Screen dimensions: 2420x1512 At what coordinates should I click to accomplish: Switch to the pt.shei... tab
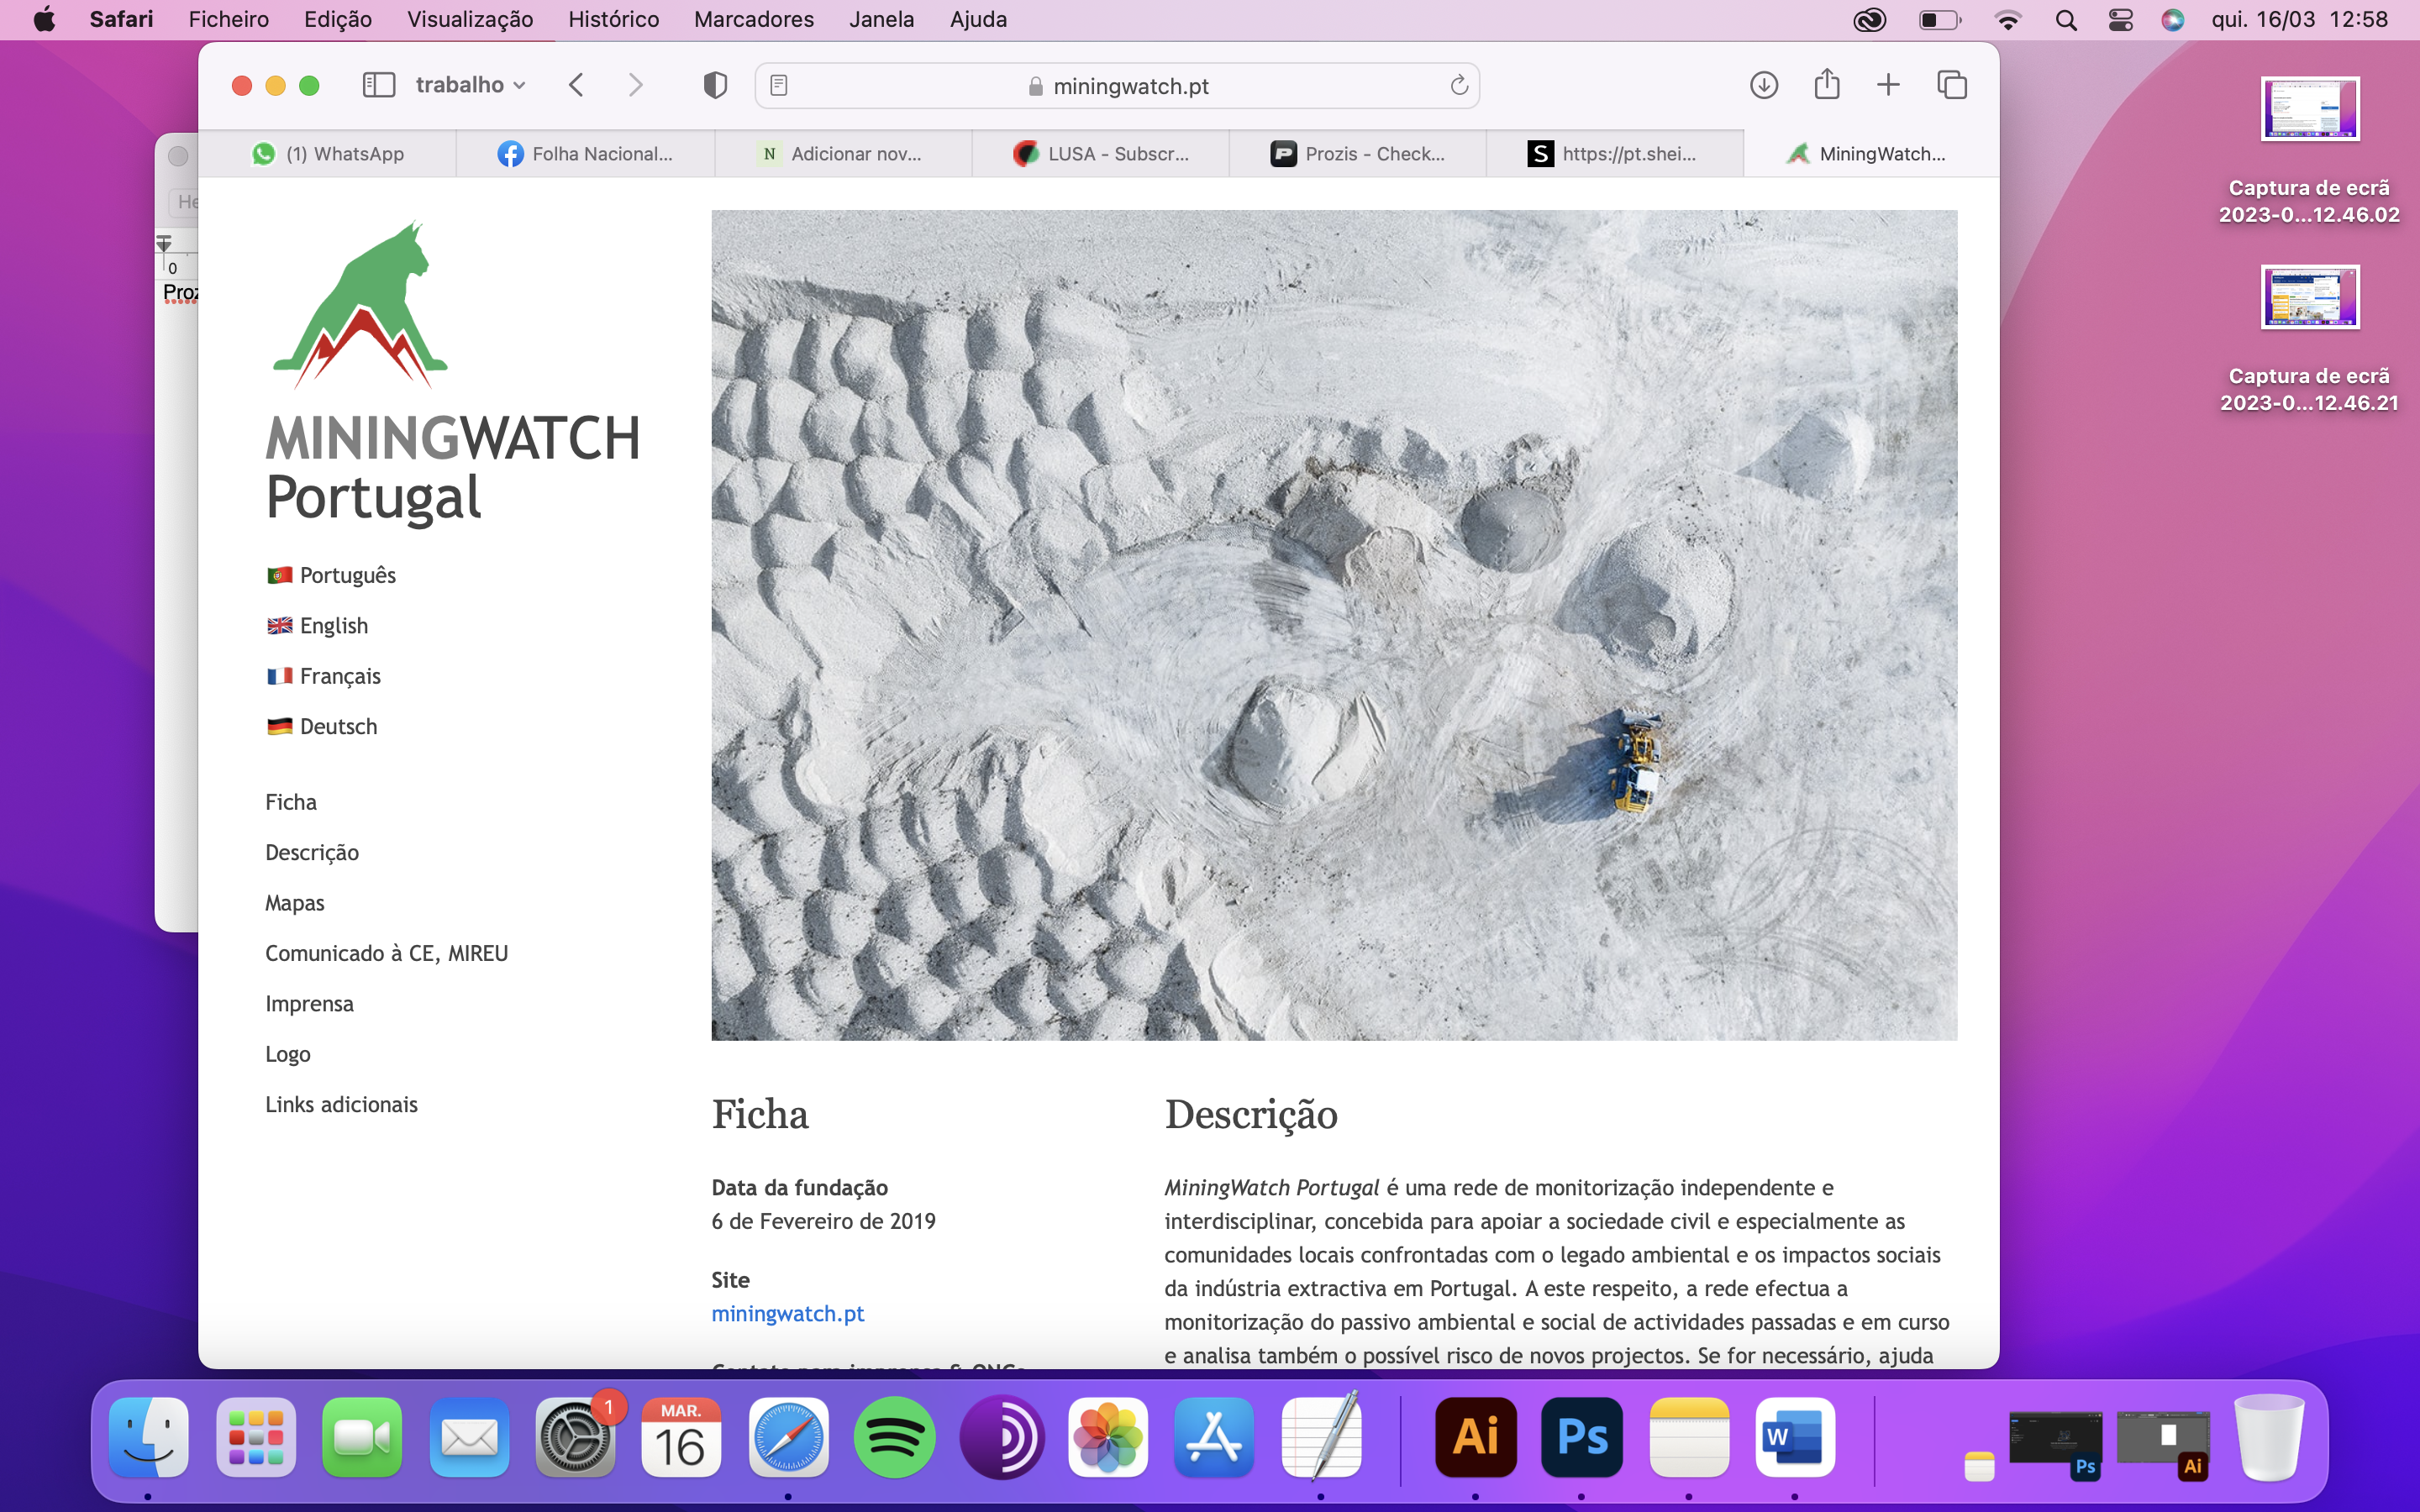point(1615,154)
